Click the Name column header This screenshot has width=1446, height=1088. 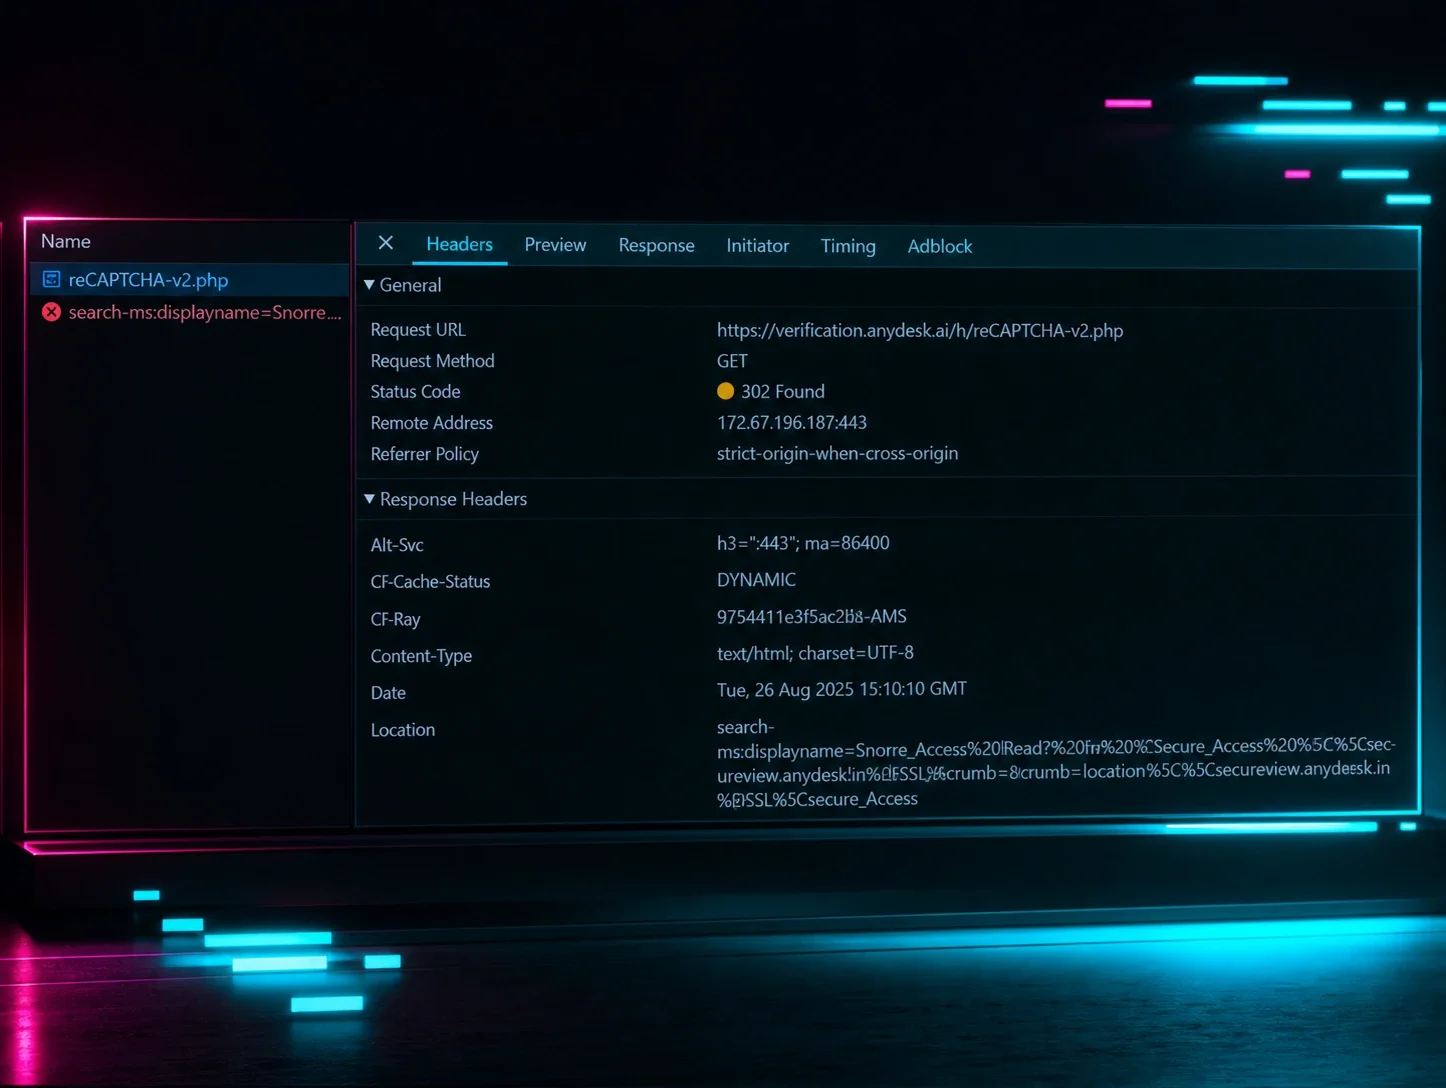(66, 241)
